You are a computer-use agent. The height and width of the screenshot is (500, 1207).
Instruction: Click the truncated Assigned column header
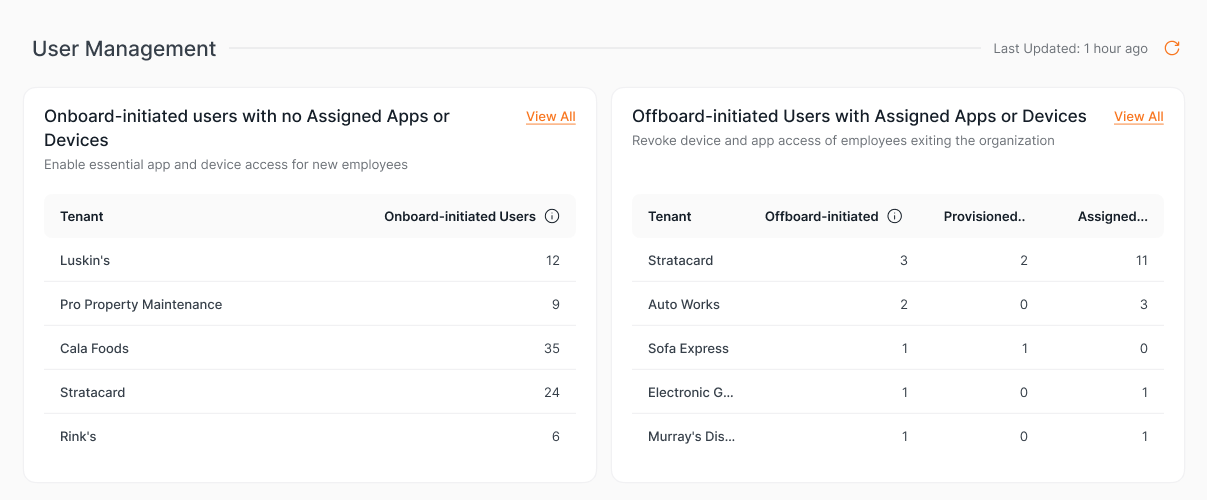click(1112, 216)
